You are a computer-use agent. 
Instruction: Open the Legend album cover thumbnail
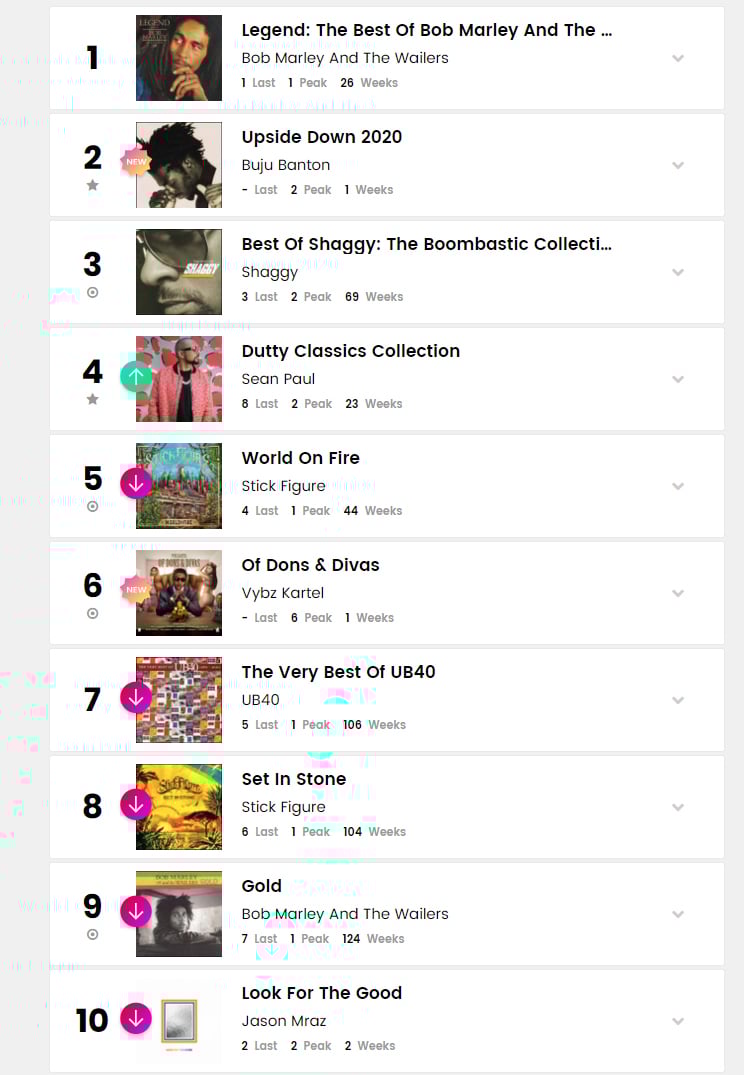coord(179,58)
